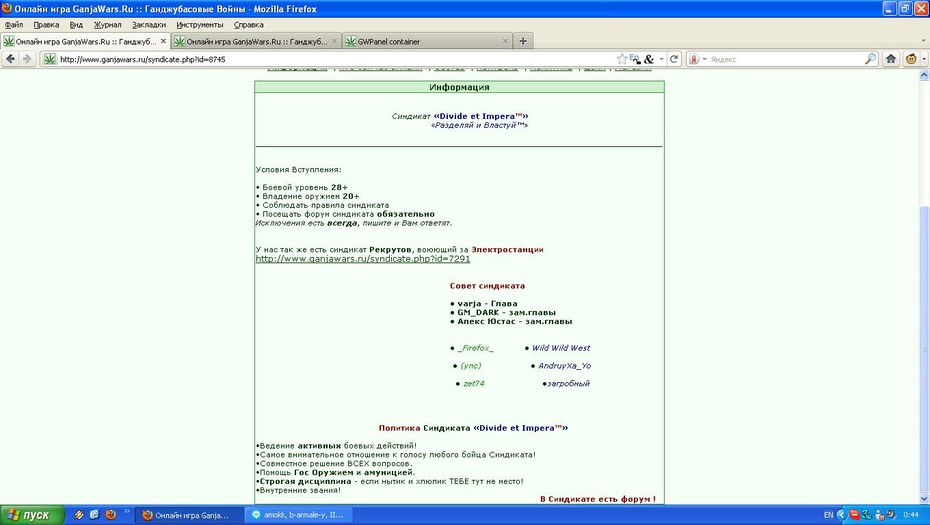930x525 pixels.
Task: Click the ampersand icon in address bar
Action: tap(649, 59)
